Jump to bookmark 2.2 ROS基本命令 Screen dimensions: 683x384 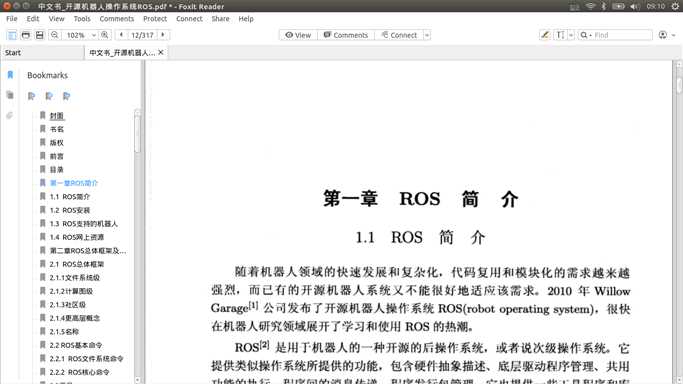pos(76,345)
